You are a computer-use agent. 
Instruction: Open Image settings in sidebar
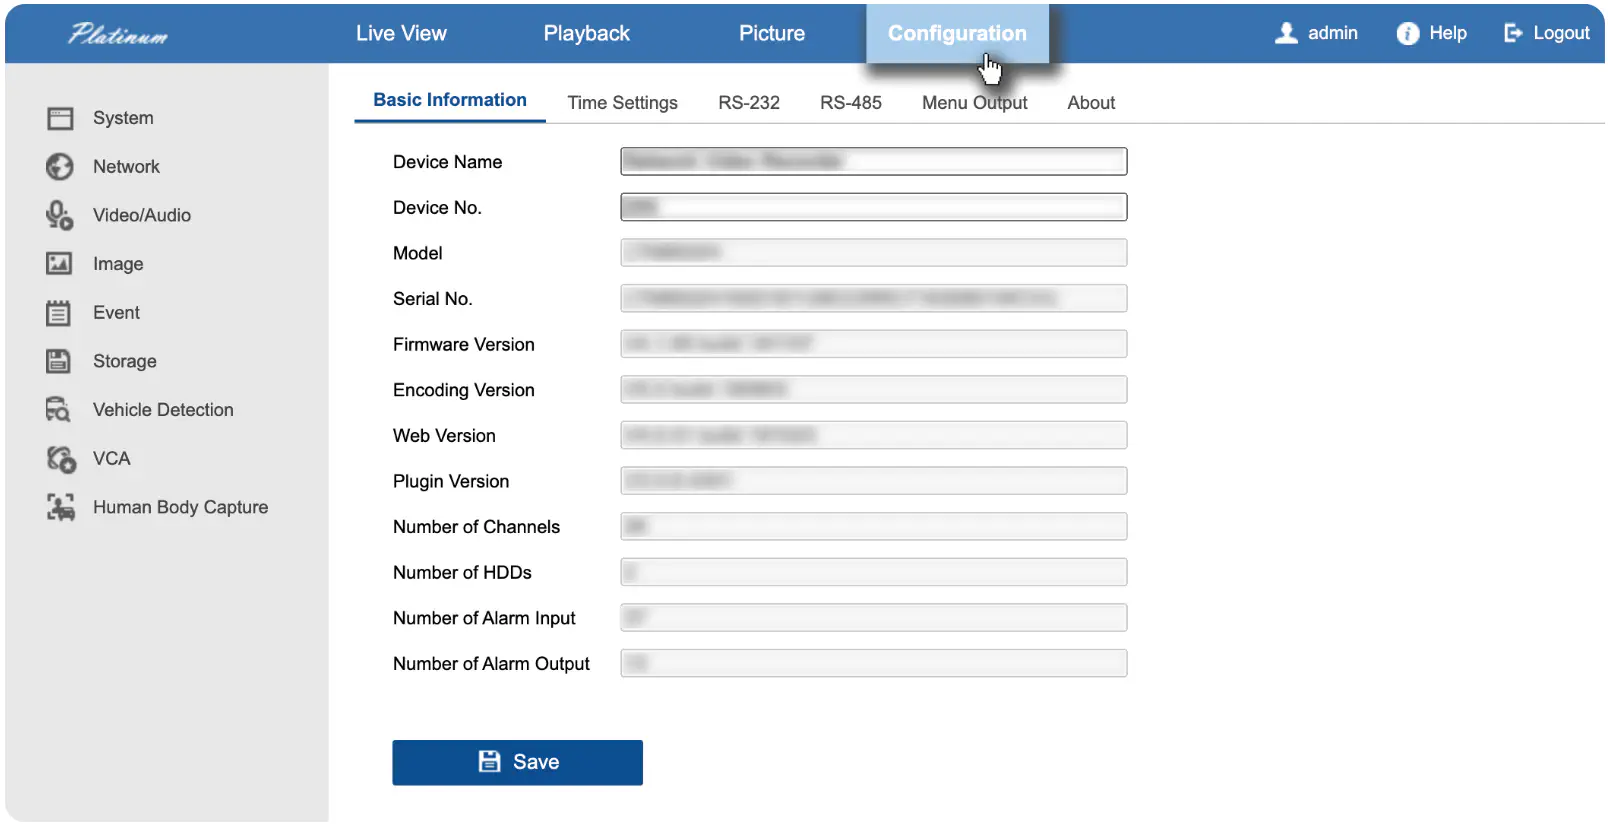pos(118,264)
